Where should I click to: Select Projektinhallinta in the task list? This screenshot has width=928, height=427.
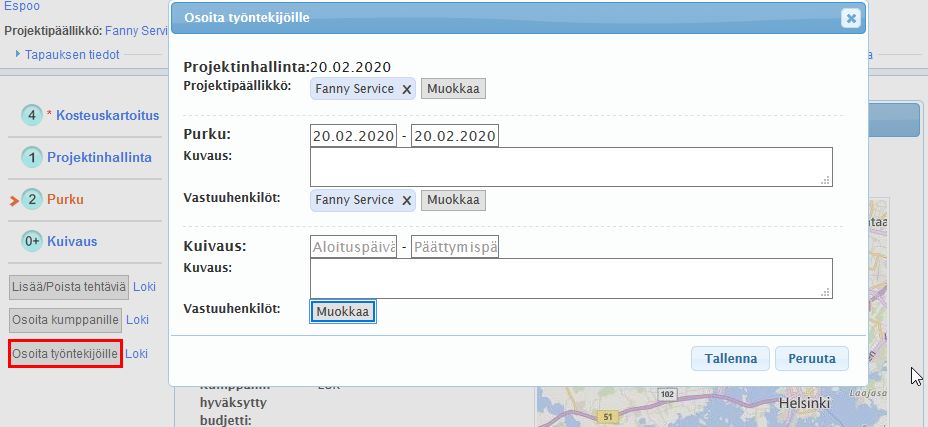(99, 157)
